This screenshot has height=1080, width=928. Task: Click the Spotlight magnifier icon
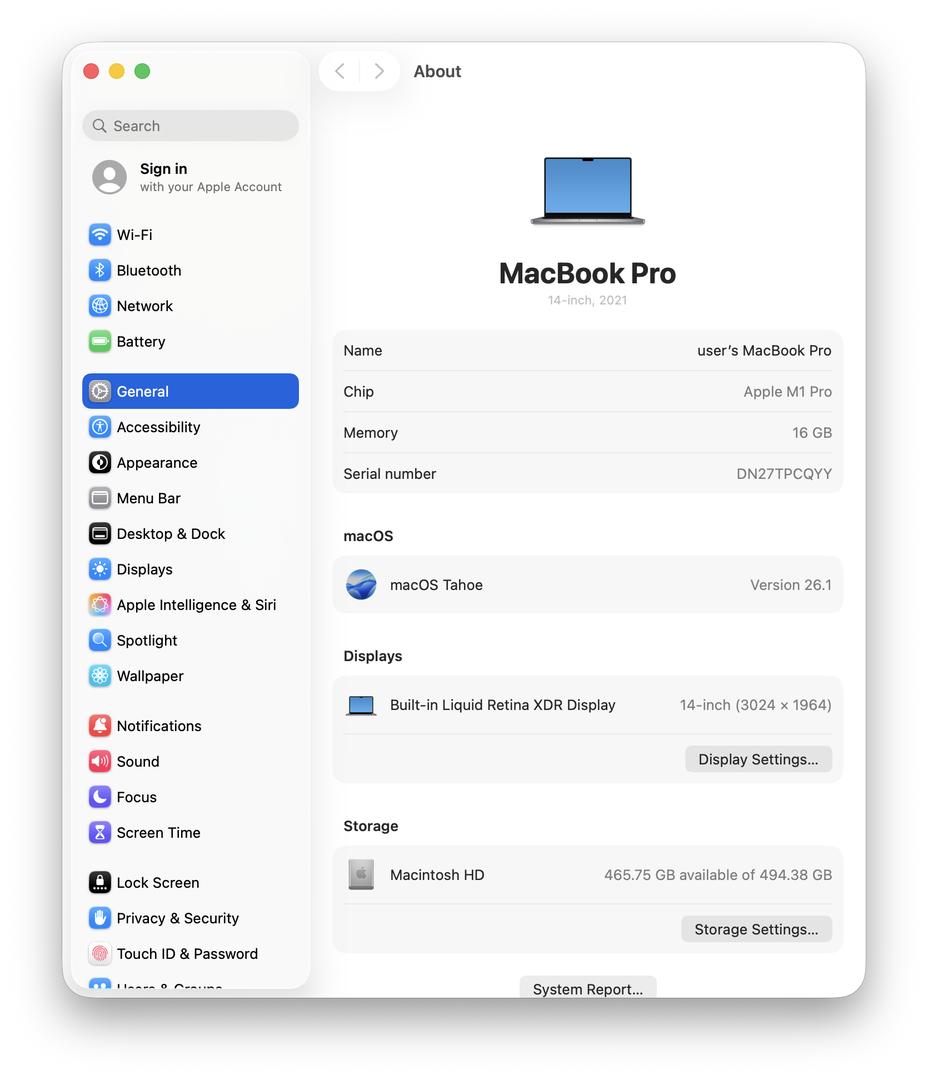point(100,641)
